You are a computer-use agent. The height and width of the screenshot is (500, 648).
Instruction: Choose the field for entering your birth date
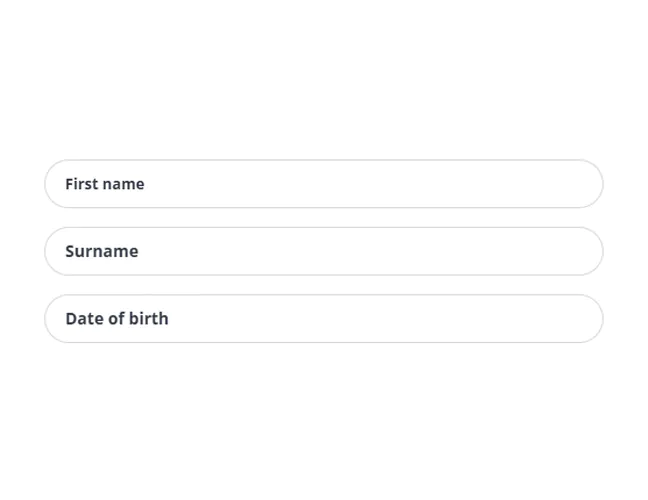coord(323,319)
